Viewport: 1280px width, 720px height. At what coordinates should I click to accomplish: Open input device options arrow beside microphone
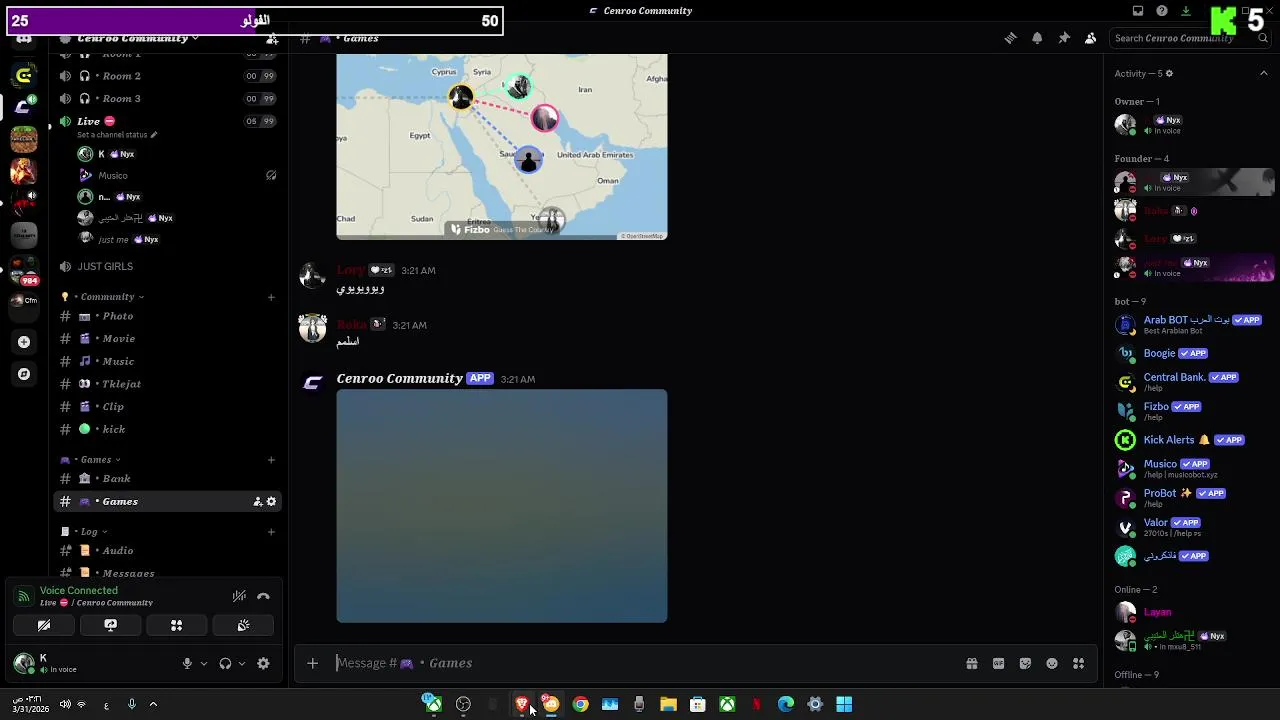click(204, 663)
